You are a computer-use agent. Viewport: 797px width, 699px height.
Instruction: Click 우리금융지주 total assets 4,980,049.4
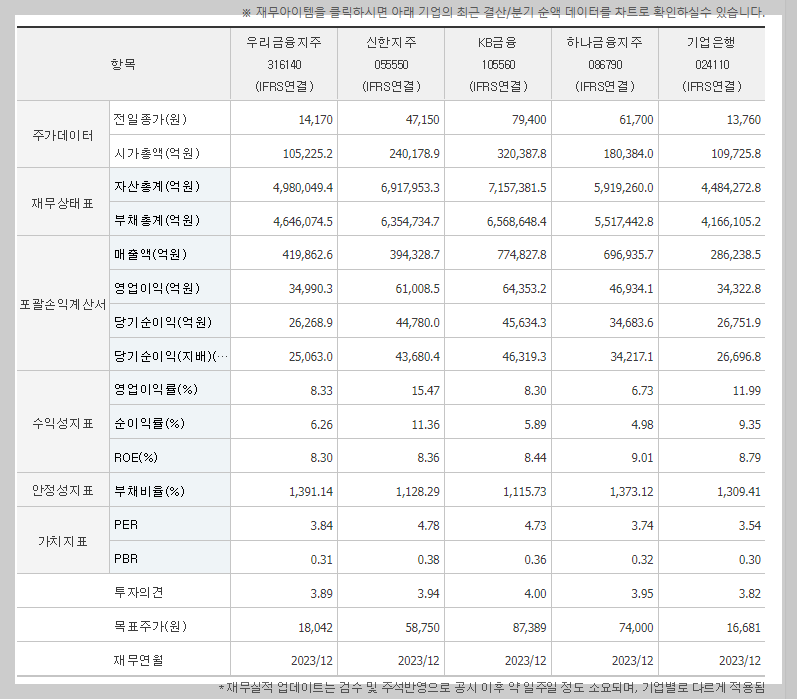click(303, 188)
